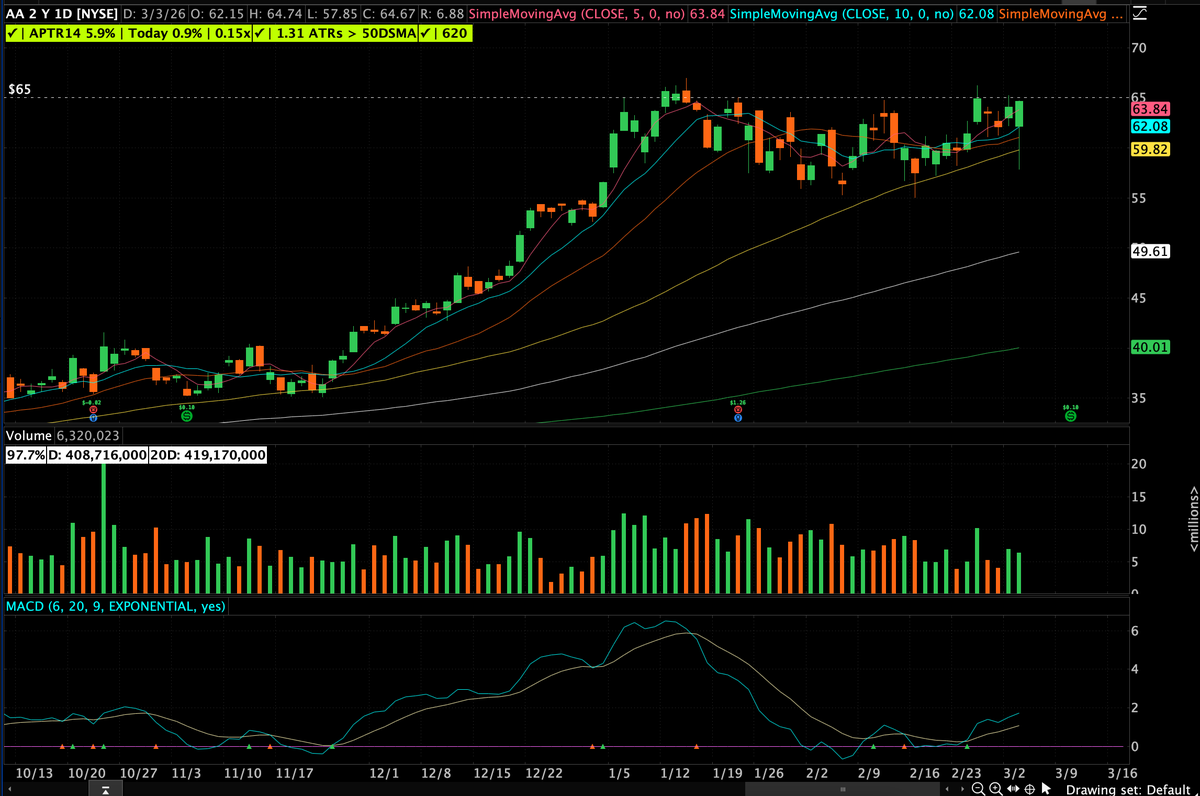
Task: Click the green 40.01 price bubble
Action: [1149, 347]
